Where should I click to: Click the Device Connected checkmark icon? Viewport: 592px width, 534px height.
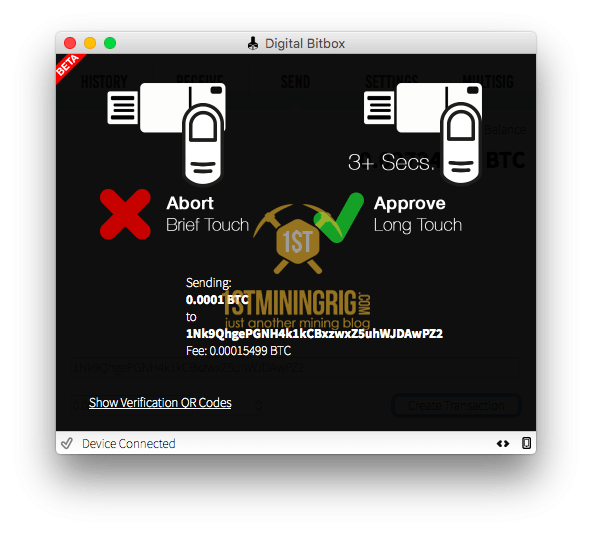point(67,443)
